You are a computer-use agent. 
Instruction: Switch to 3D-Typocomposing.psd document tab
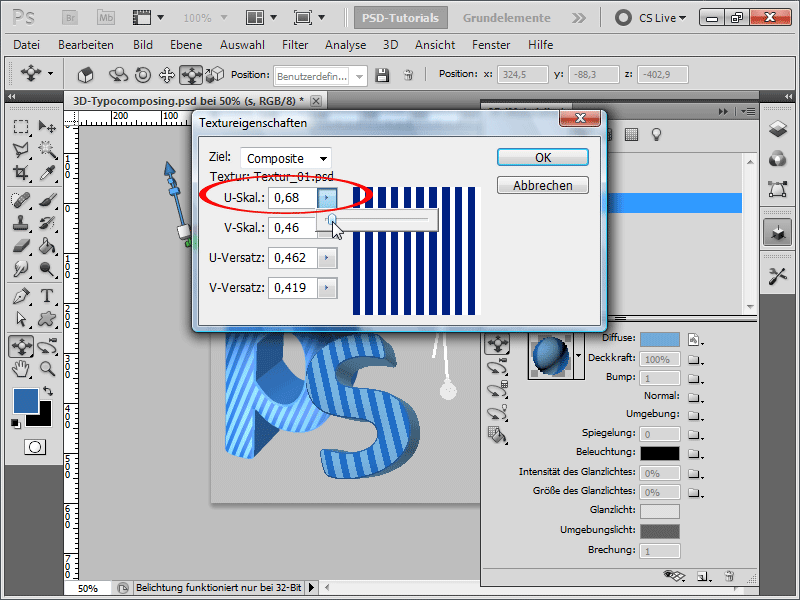pyautogui.click(x=188, y=101)
